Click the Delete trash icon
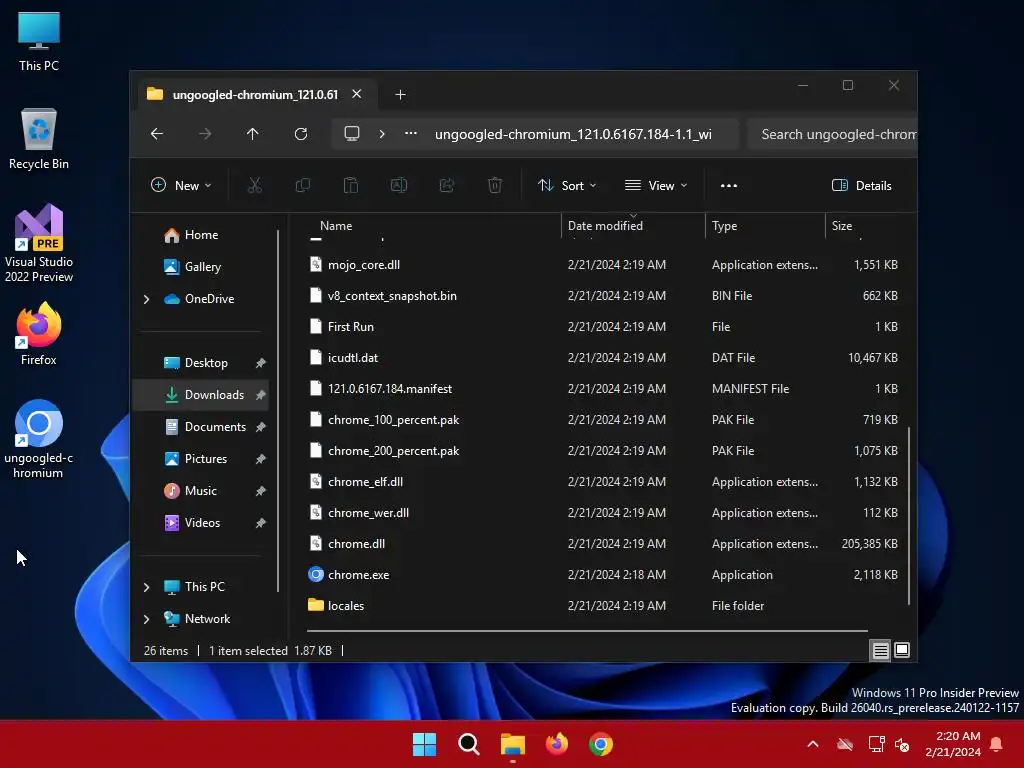This screenshot has height=768, width=1024. (x=495, y=185)
